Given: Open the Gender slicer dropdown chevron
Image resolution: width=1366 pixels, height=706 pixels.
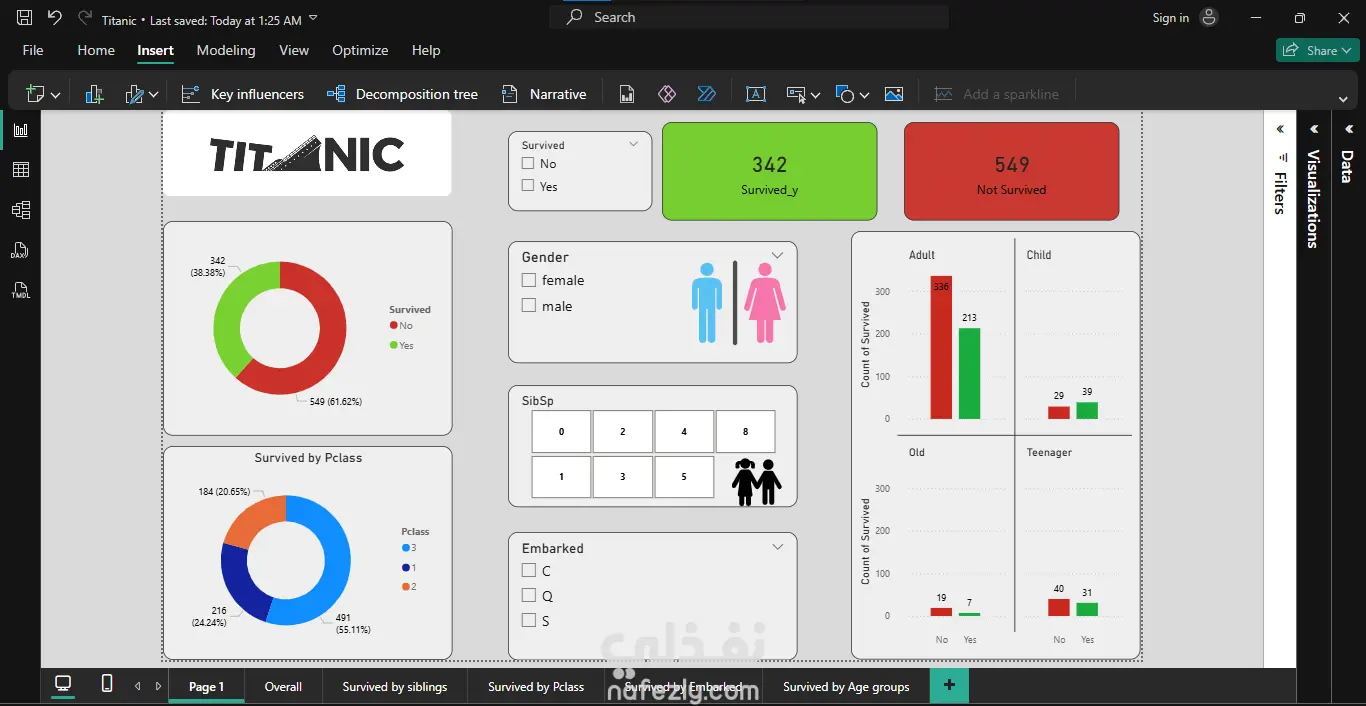Looking at the screenshot, I should point(777,256).
